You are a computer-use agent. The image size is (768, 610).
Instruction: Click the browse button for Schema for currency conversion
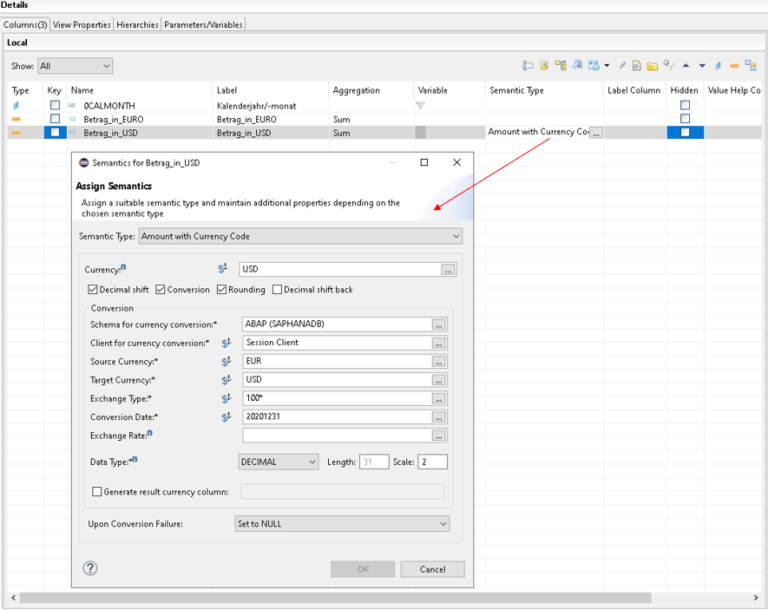438,325
